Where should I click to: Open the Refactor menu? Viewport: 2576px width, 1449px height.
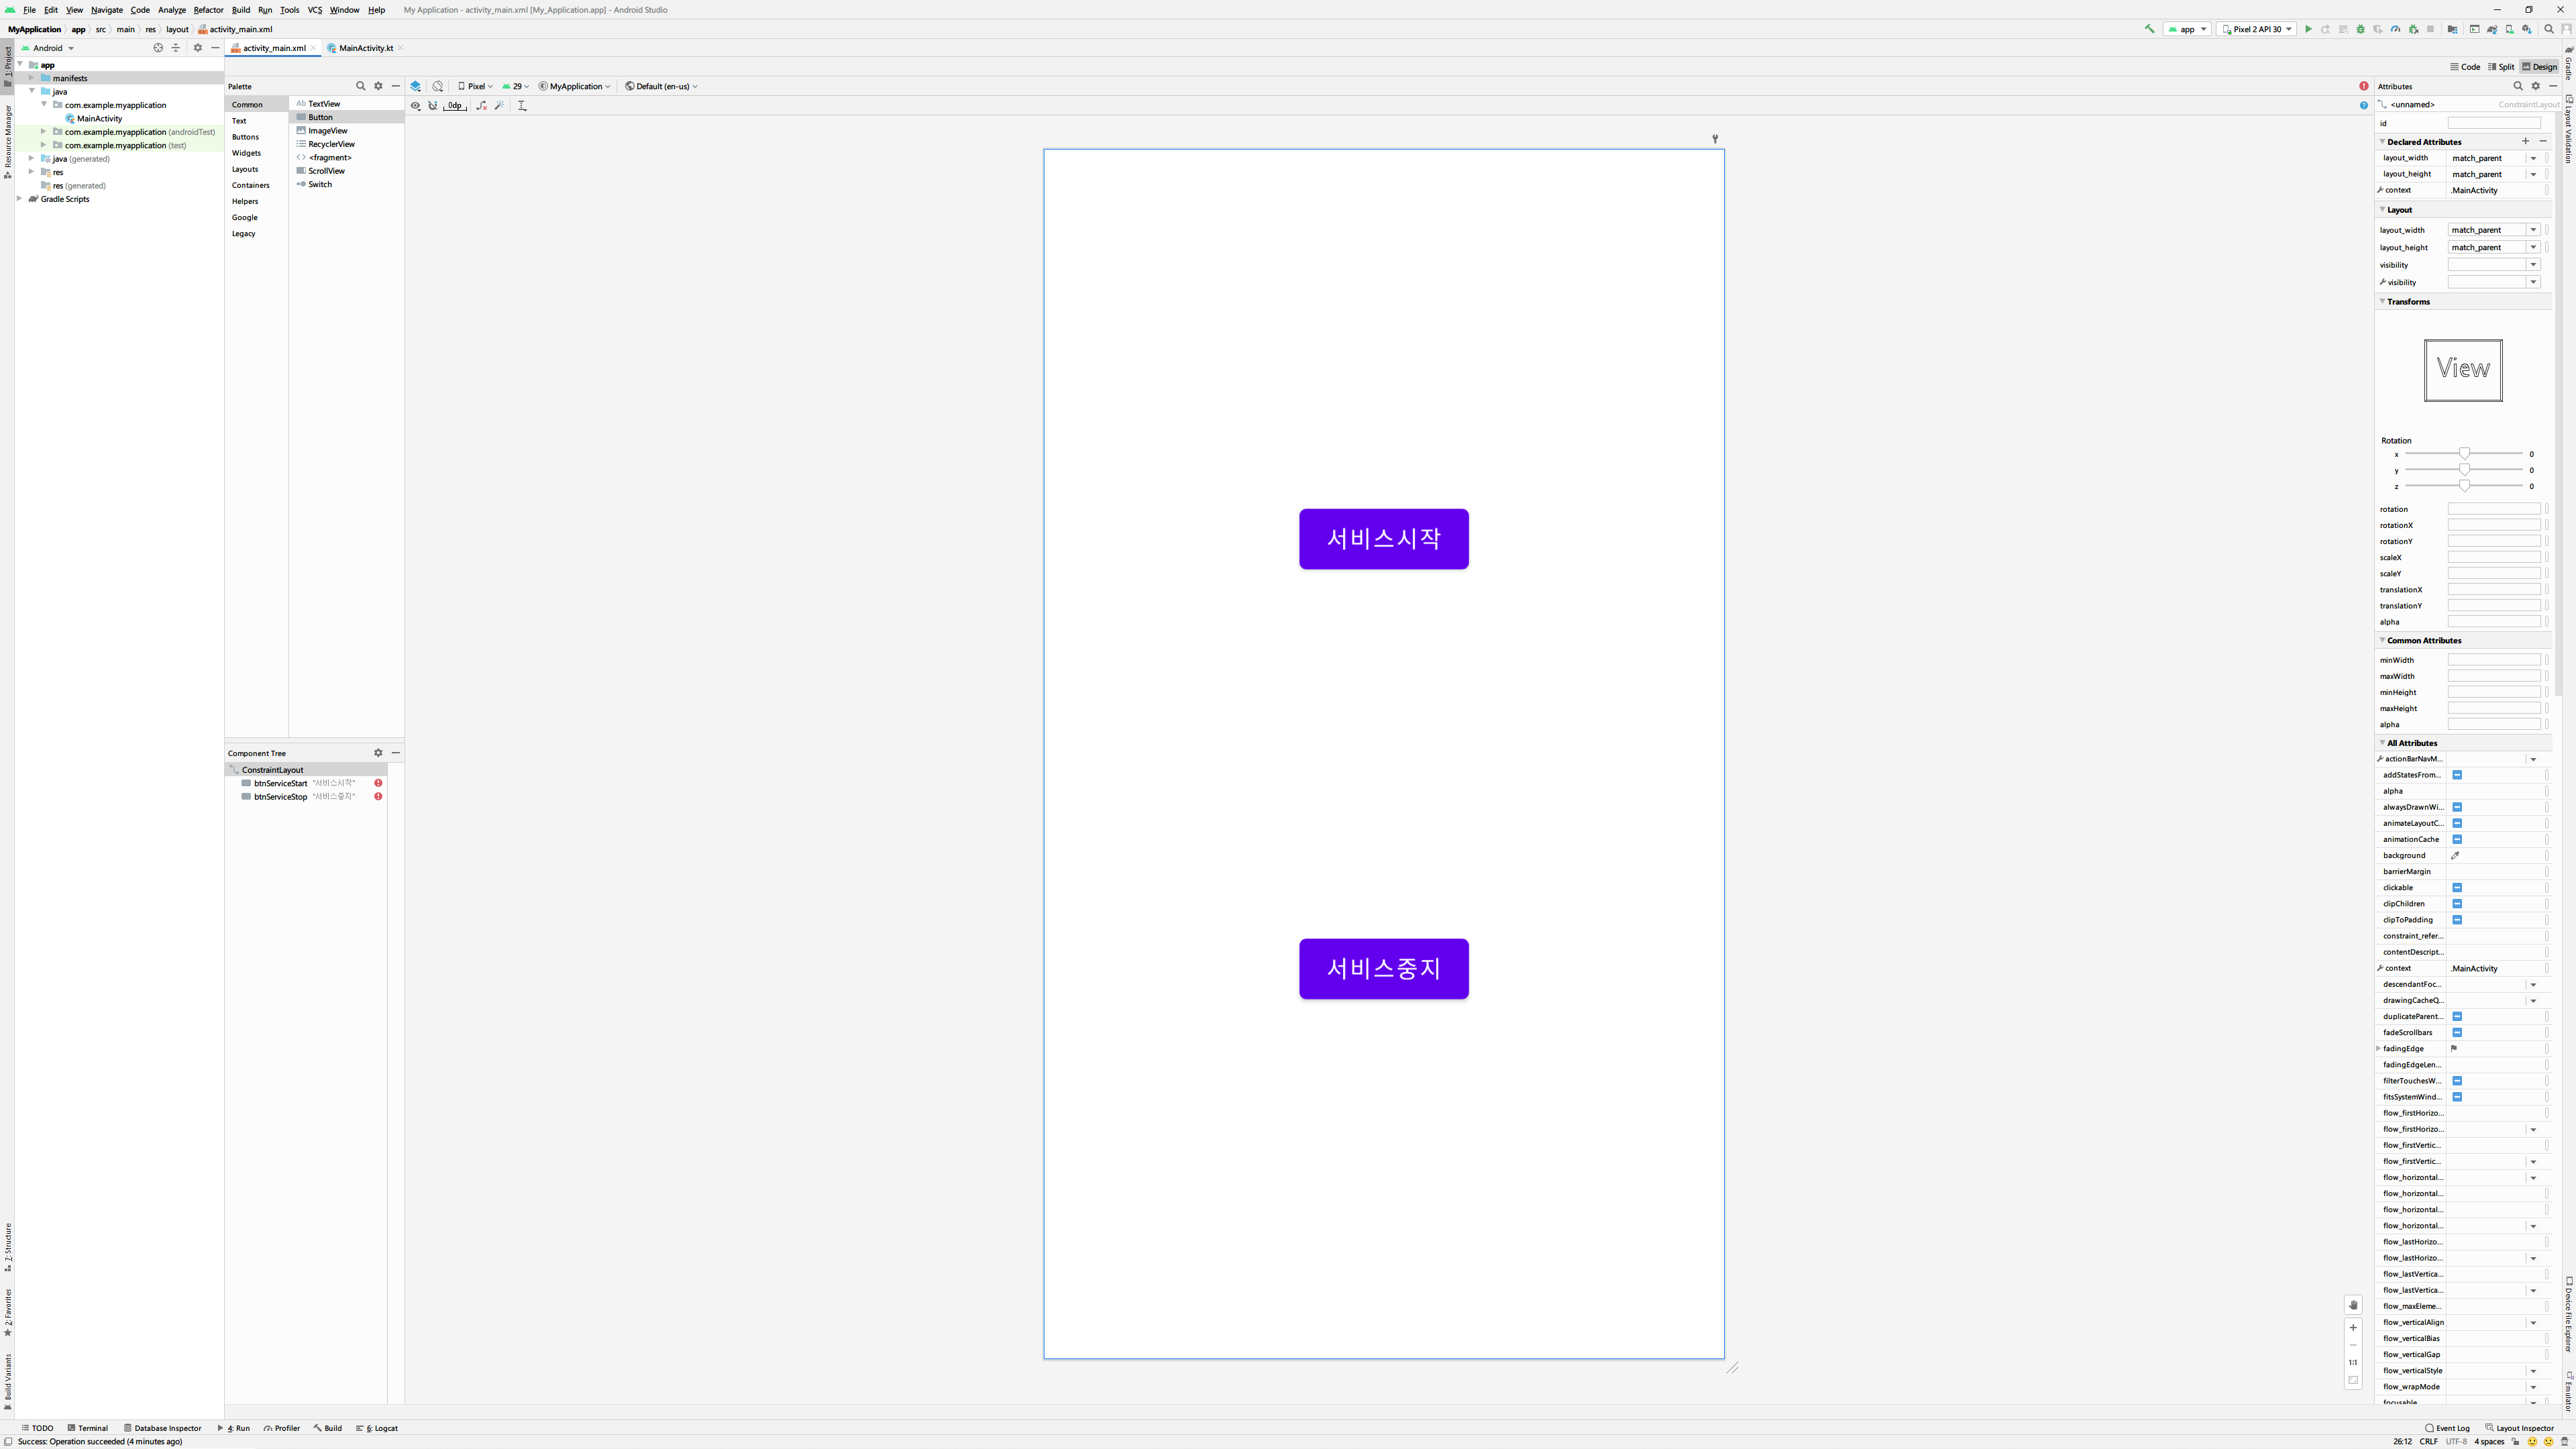tap(208, 10)
